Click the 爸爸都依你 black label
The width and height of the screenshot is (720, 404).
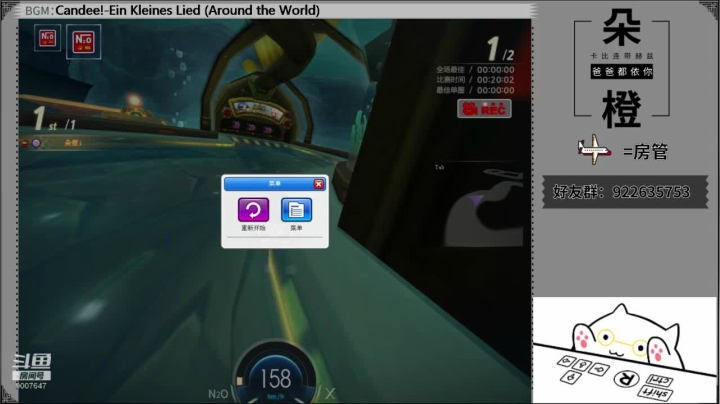(622, 72)
